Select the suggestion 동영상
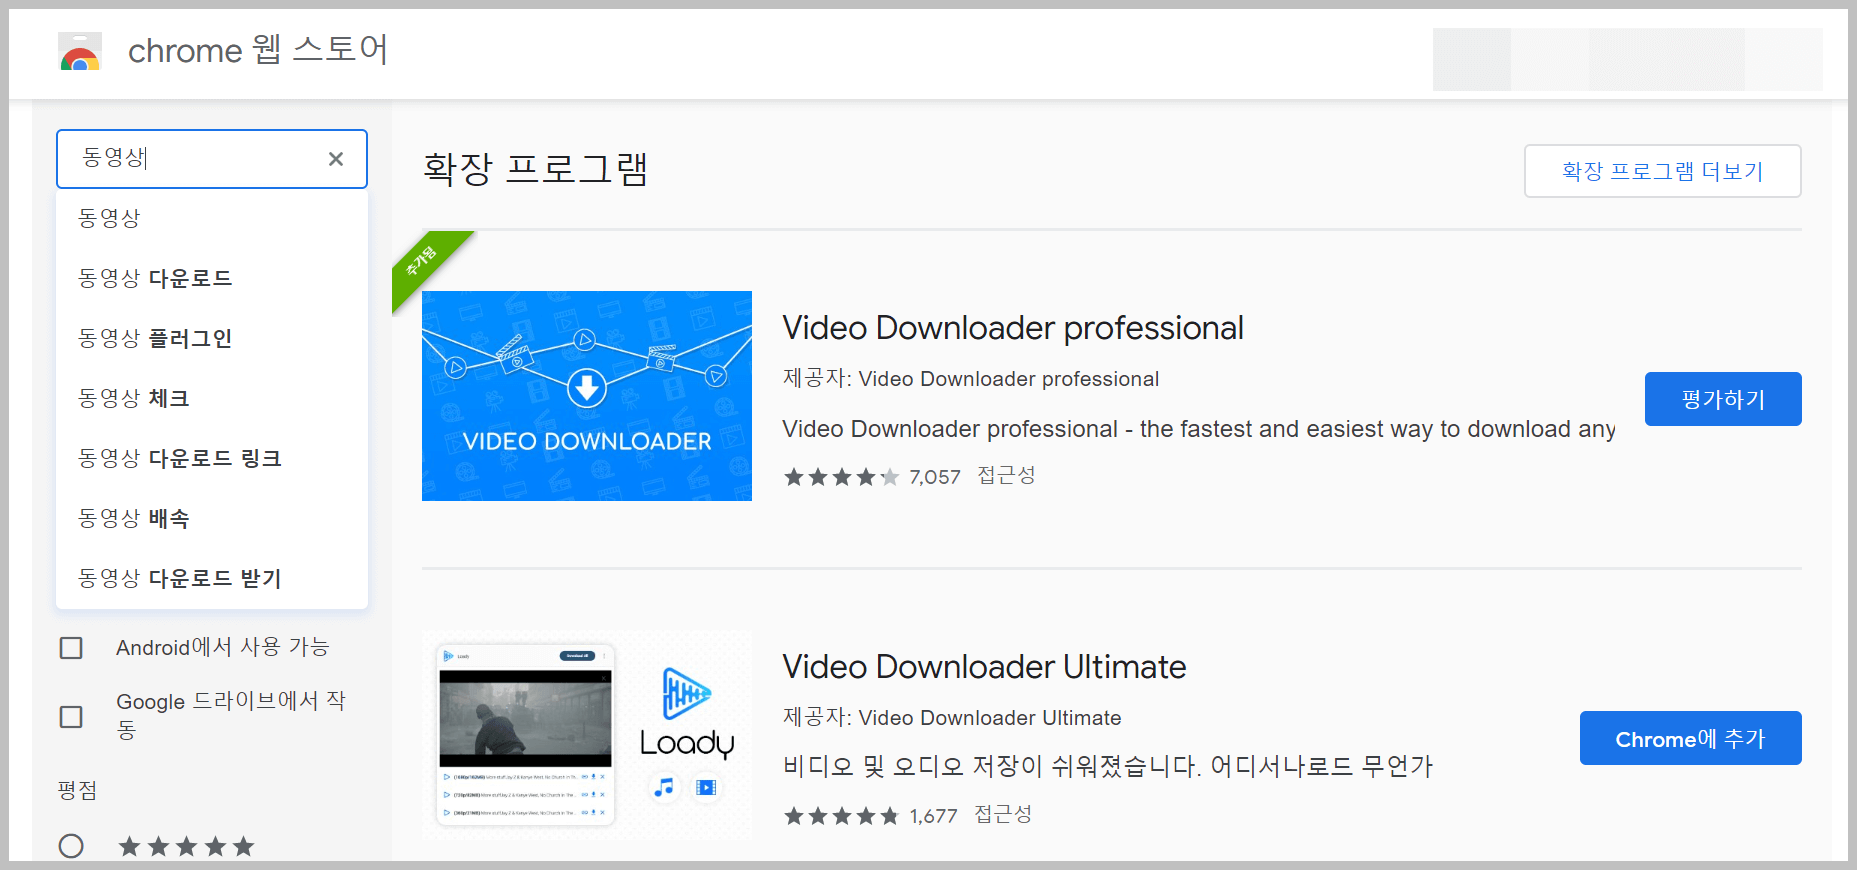This screenshot has width=1857, height=870. tap(212, 218)
